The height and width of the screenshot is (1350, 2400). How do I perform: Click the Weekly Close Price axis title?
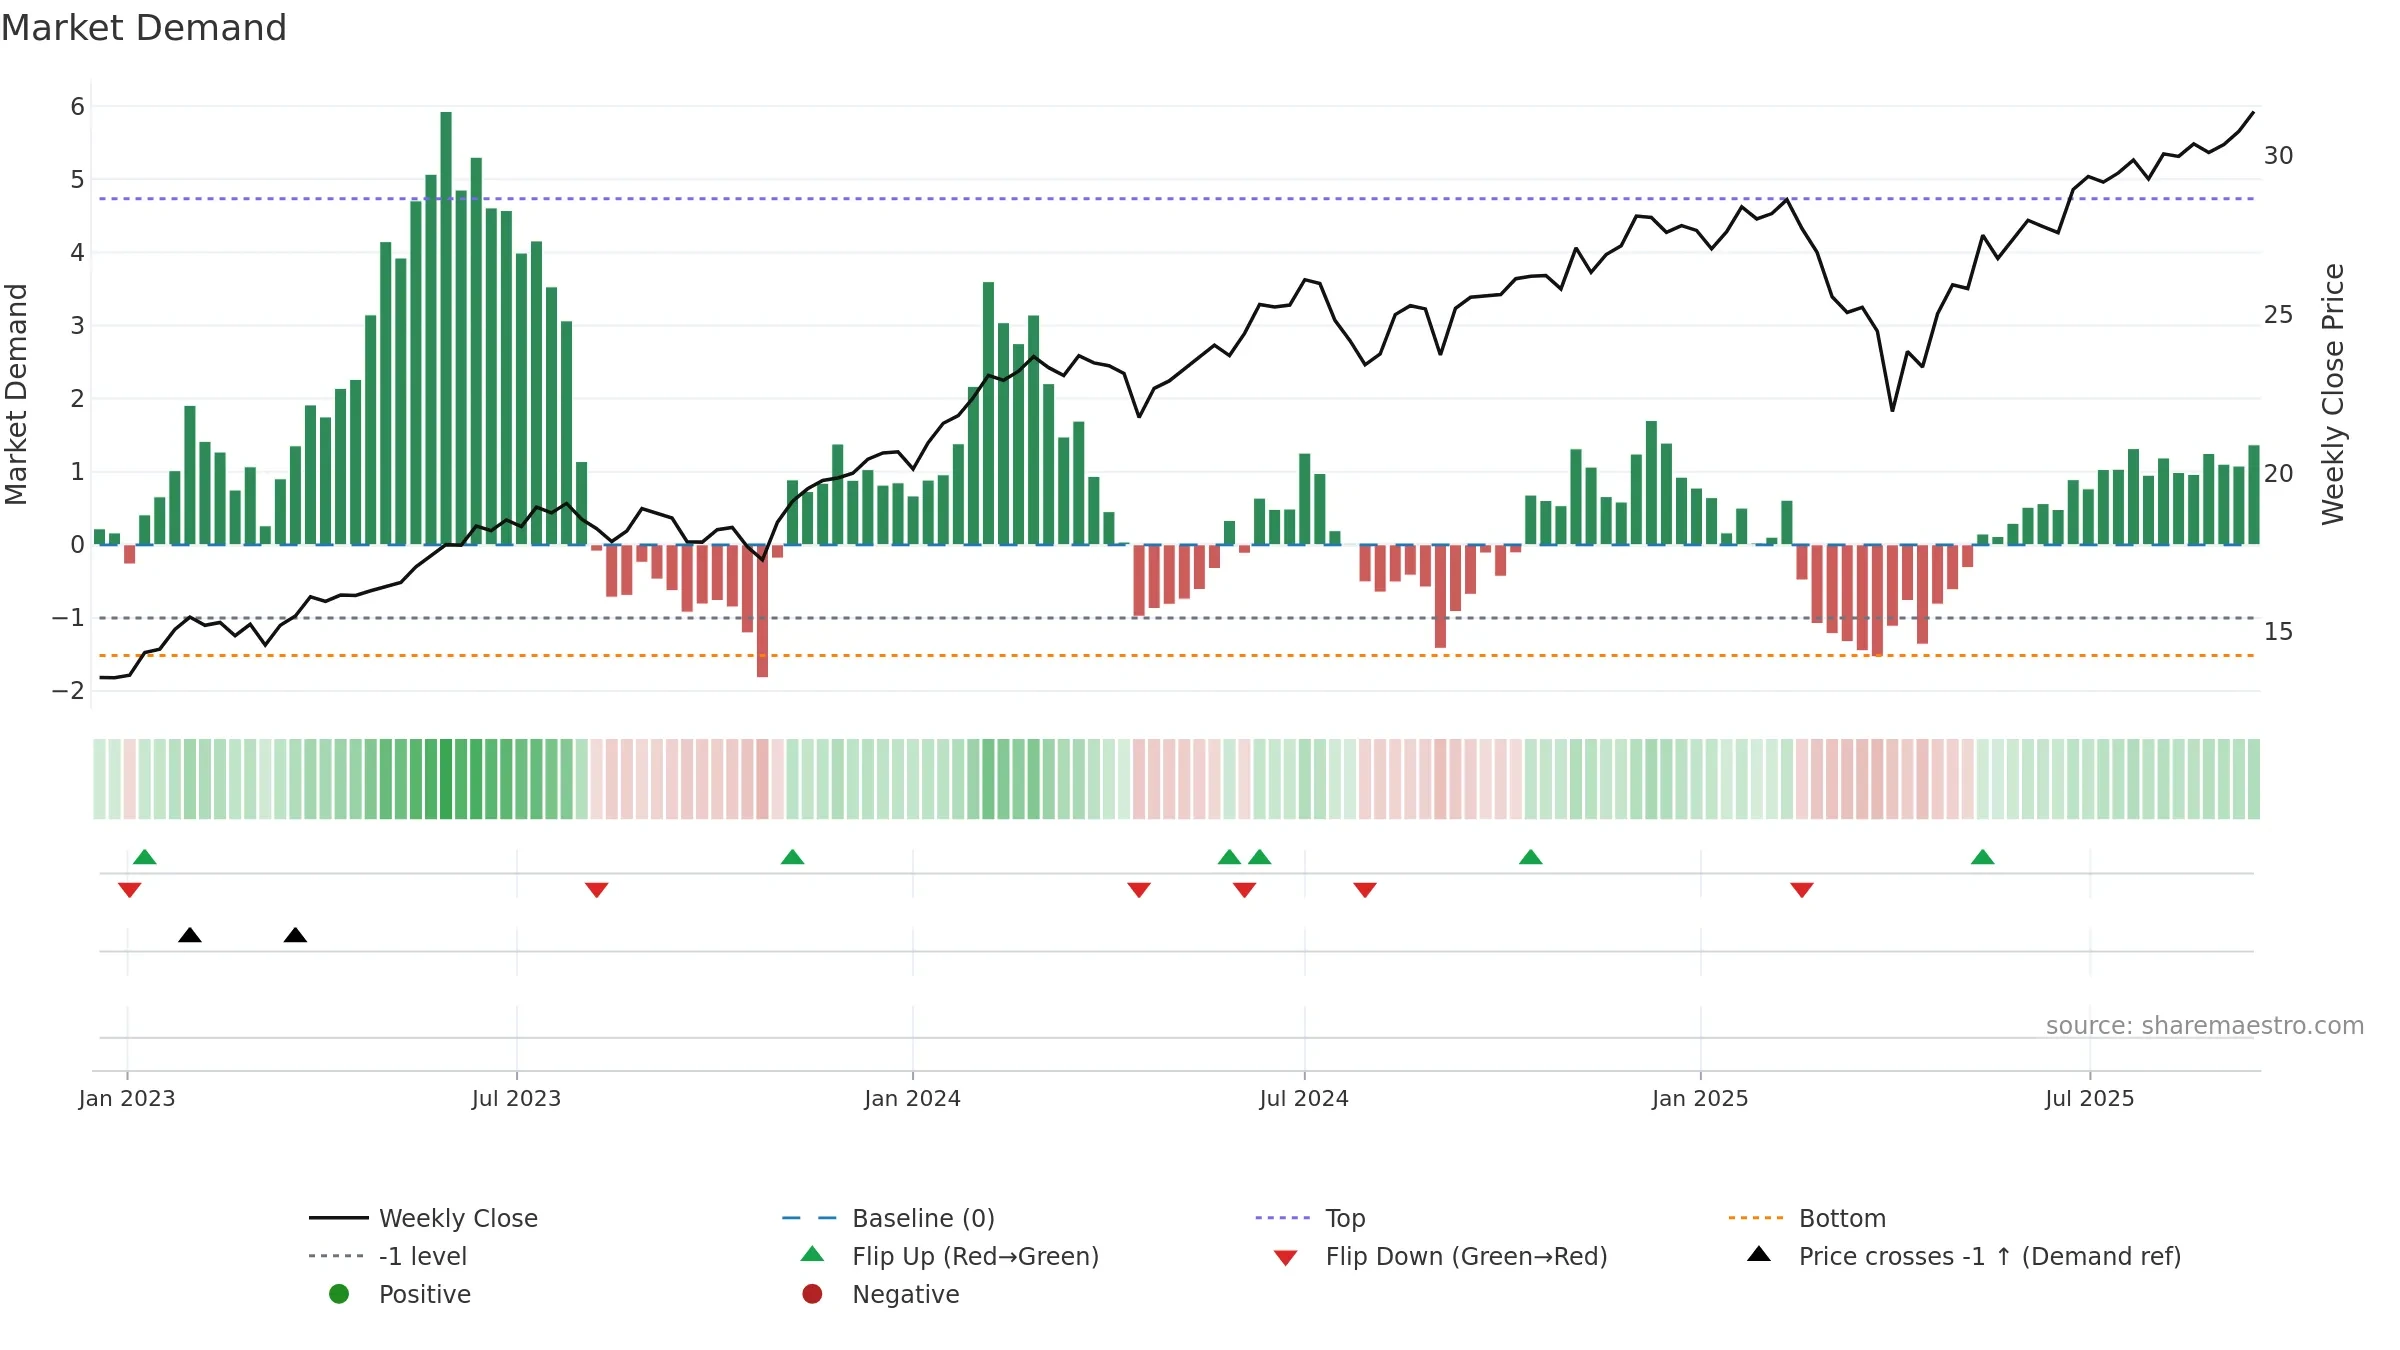[x=2333, y=394]
